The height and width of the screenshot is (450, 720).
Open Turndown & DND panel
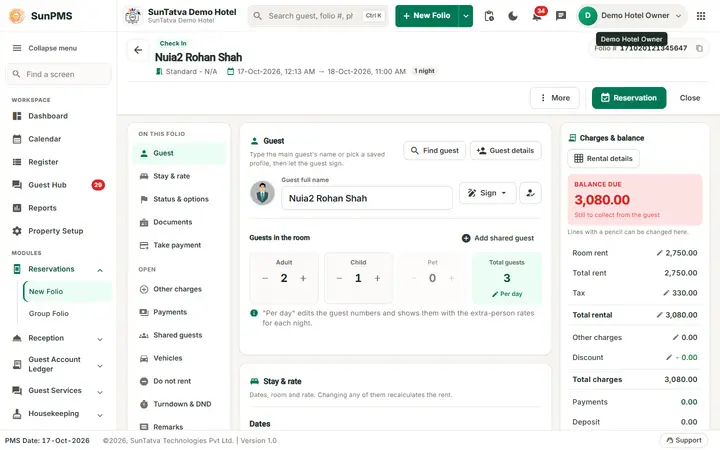click(x=180, y=404)
